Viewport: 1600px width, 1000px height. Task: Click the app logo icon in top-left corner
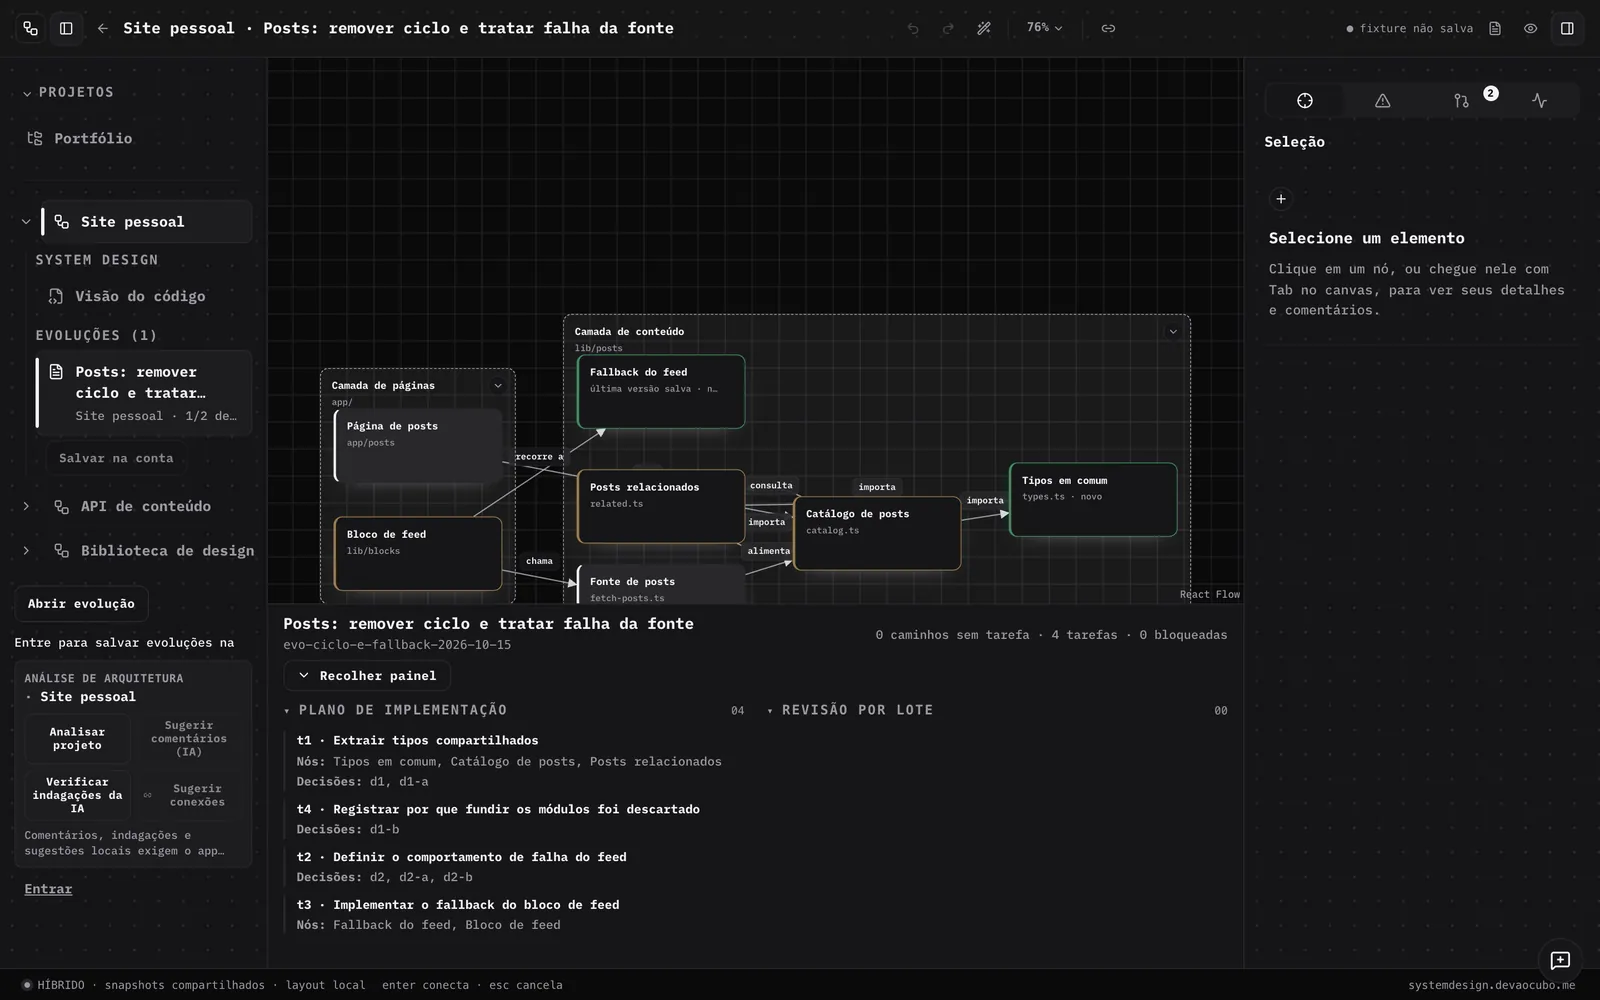click(30, 28)
